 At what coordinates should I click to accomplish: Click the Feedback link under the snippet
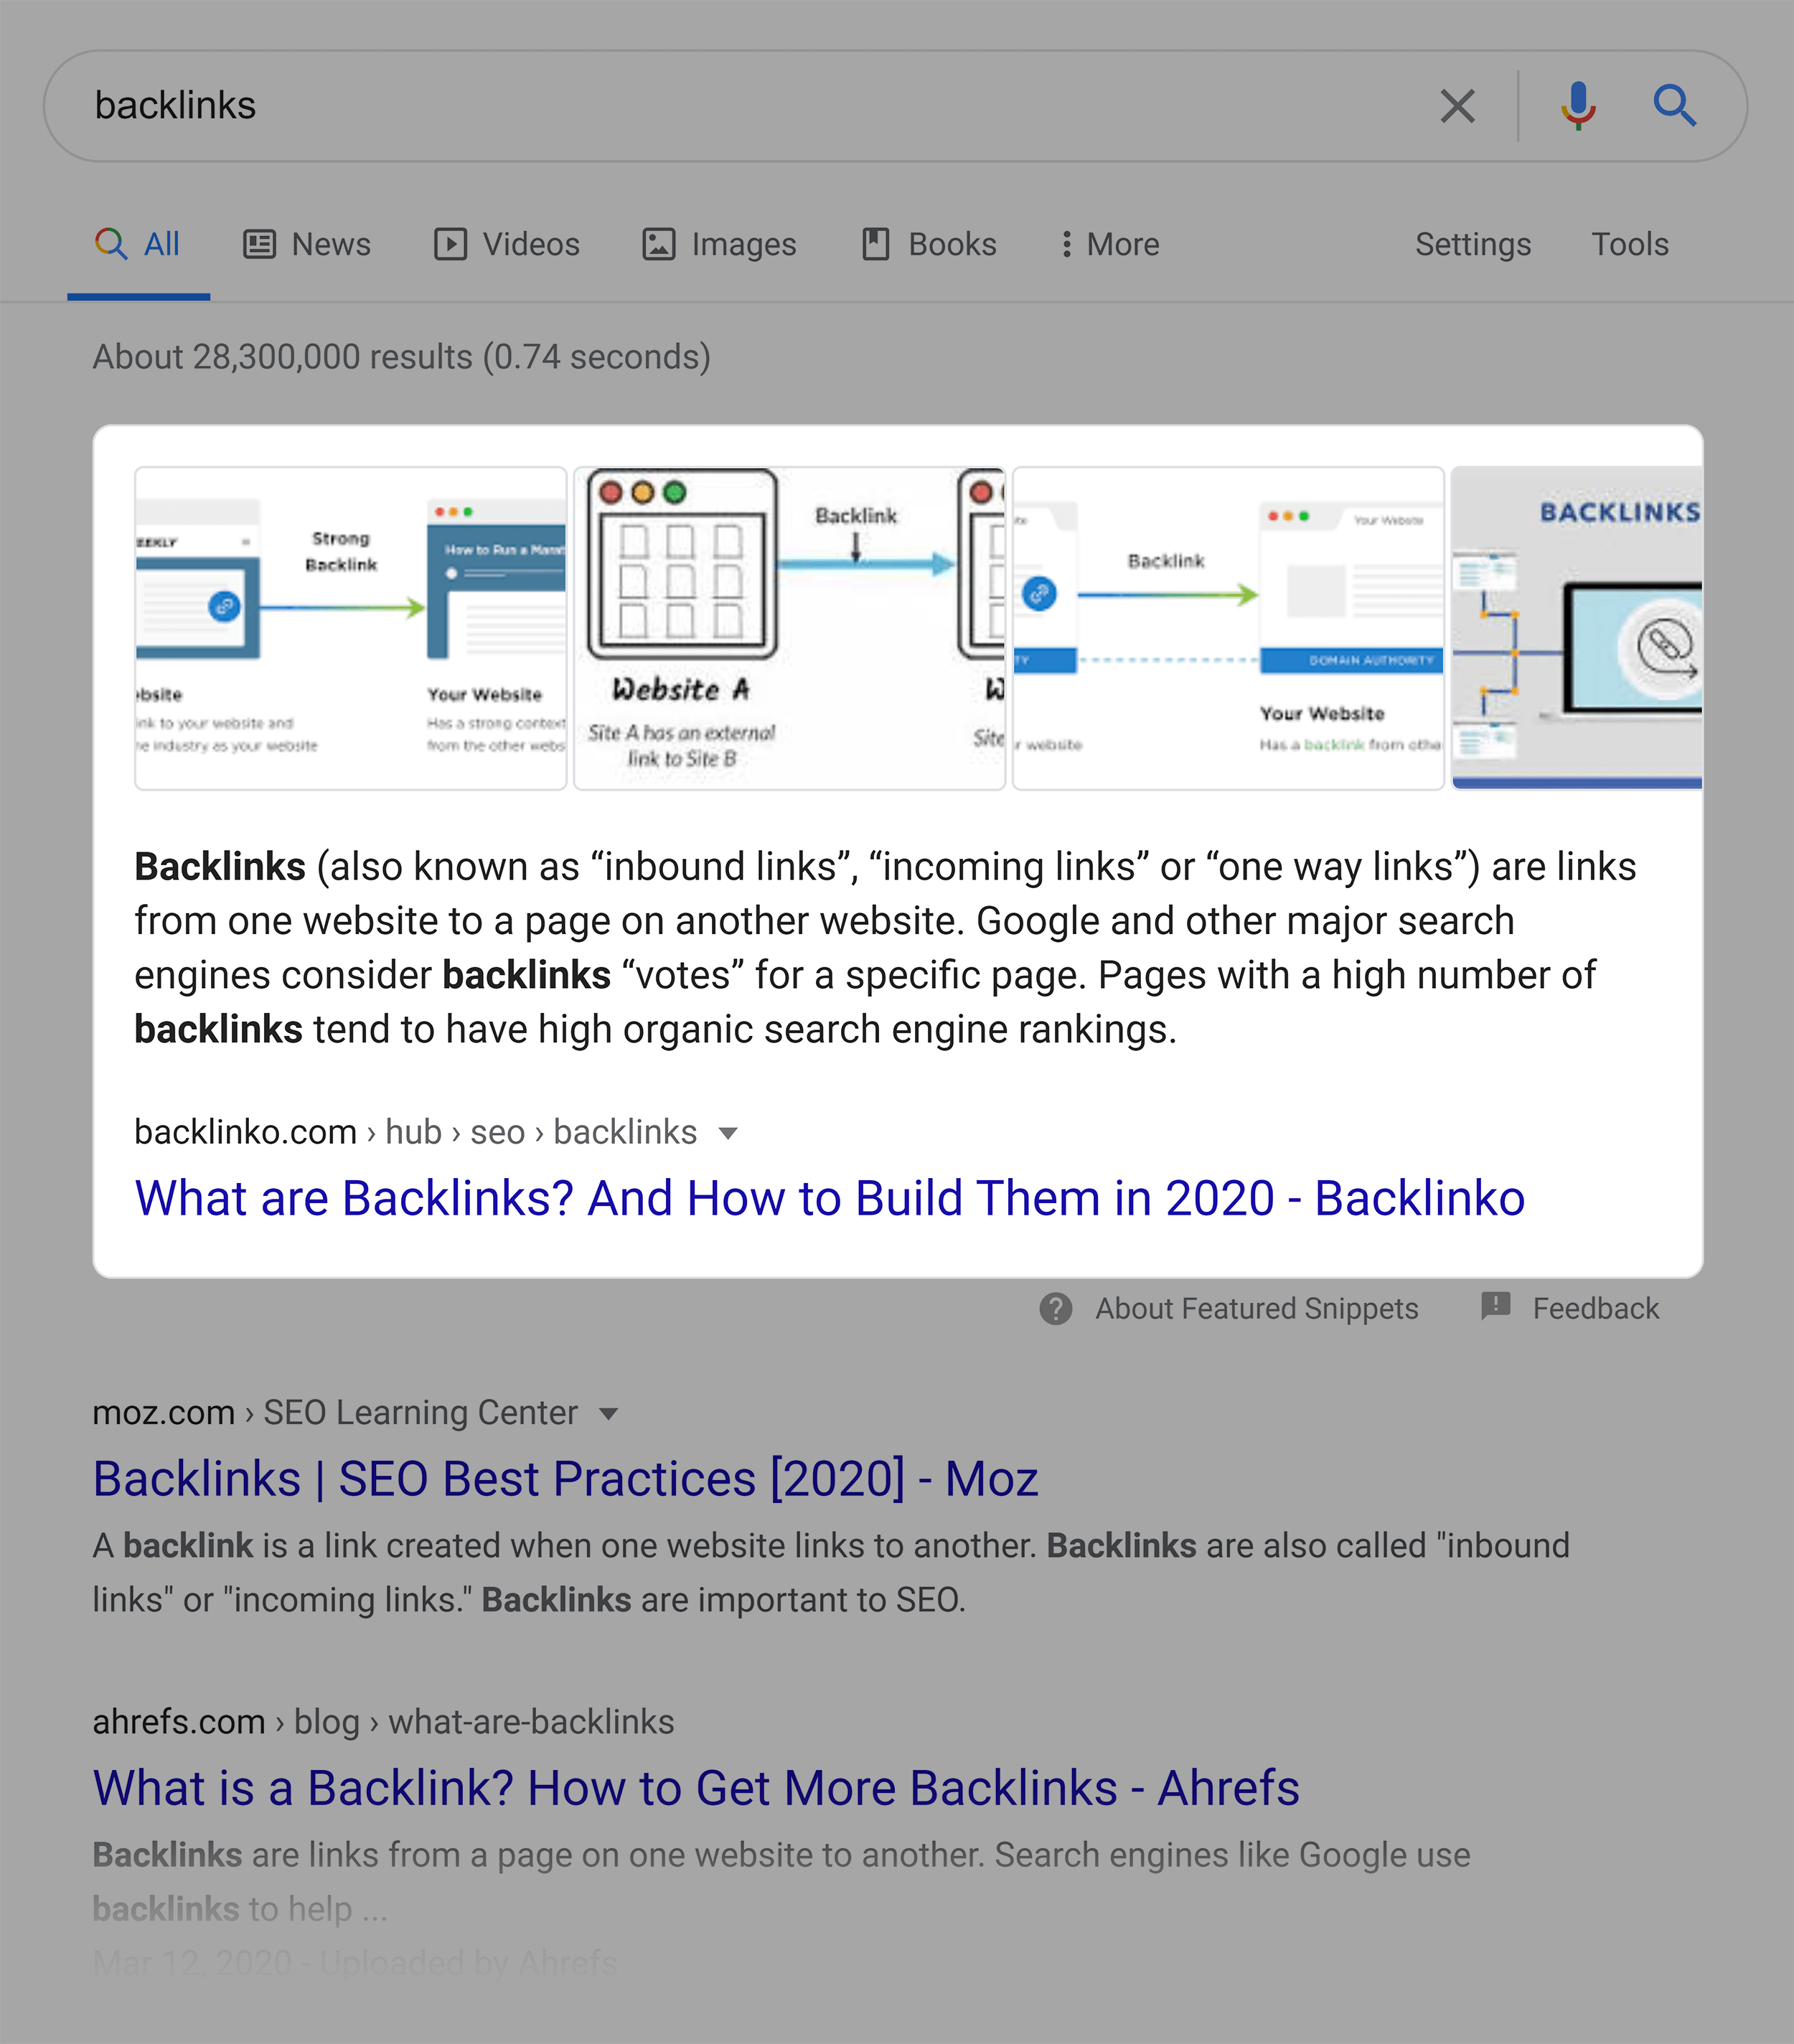coord(1595,1308)
